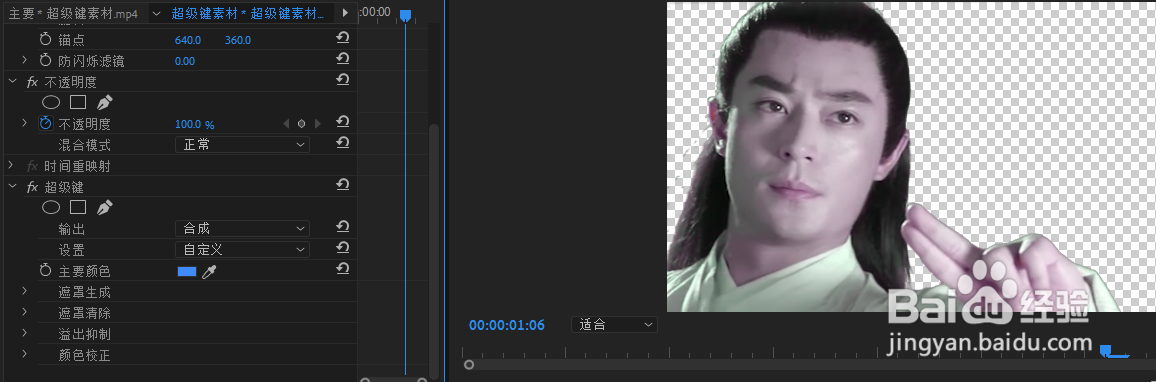
Task: Reset the 不透明度 100.0 % parameter
Action: (x=343, y=121)
